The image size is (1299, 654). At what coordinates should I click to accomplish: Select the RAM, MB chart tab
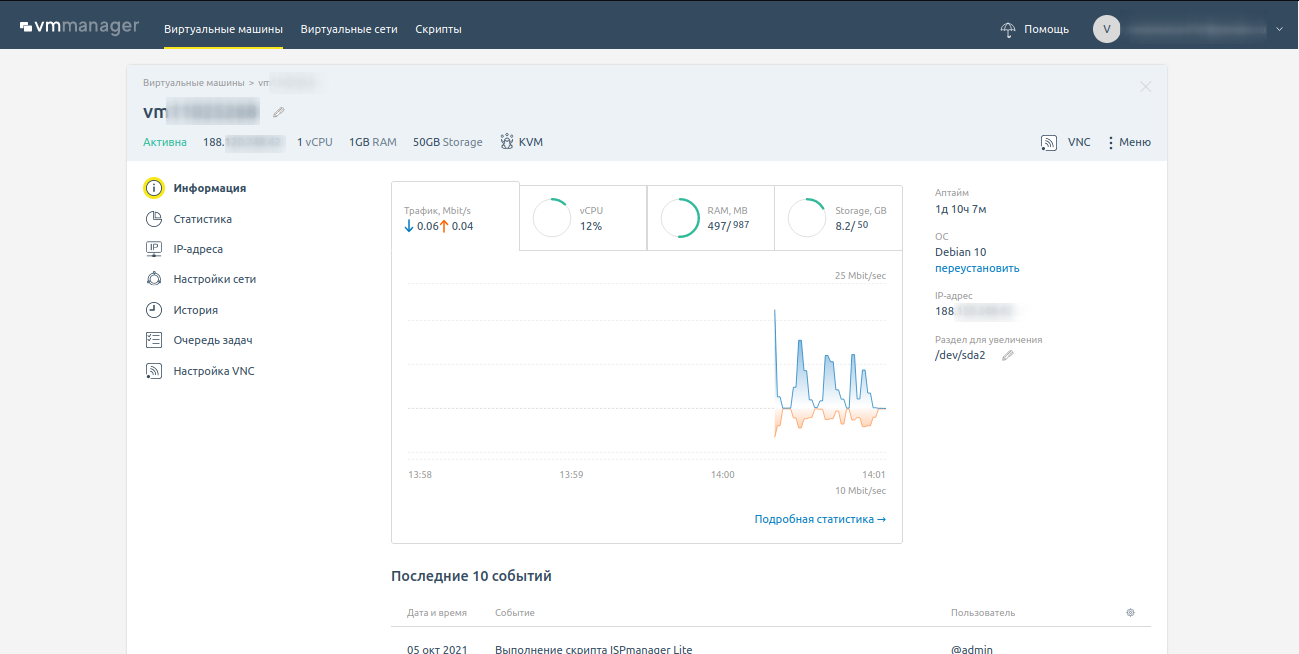(711, 217)
